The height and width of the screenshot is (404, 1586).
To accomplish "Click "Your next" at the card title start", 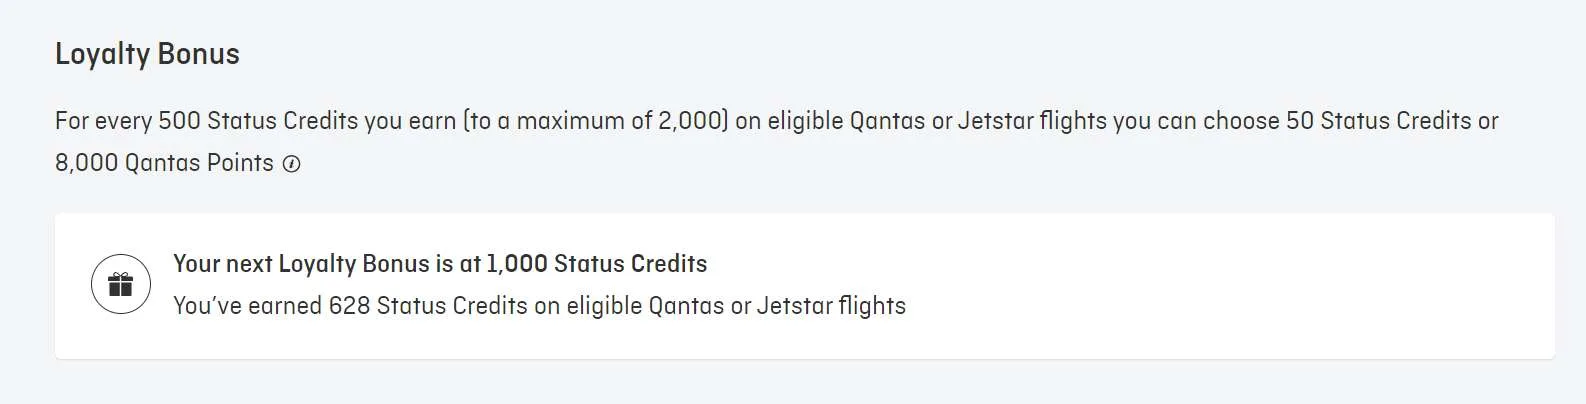I will [x=221, y=264].
